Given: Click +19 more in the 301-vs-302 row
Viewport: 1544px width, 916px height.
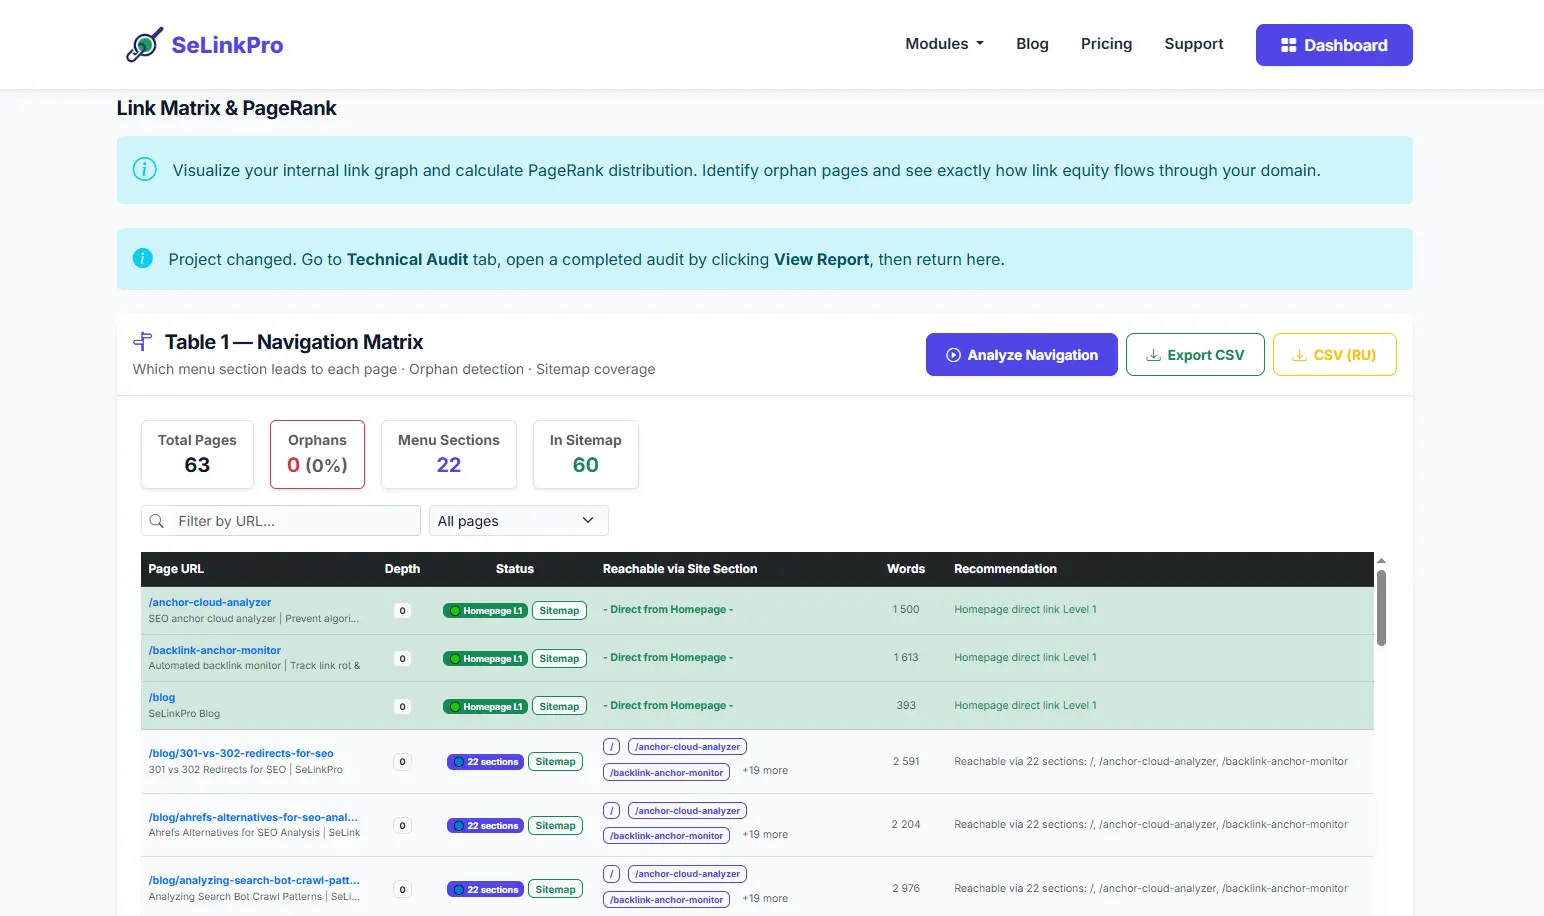Looking at the screenshot, I should click(x=765, y=771).
